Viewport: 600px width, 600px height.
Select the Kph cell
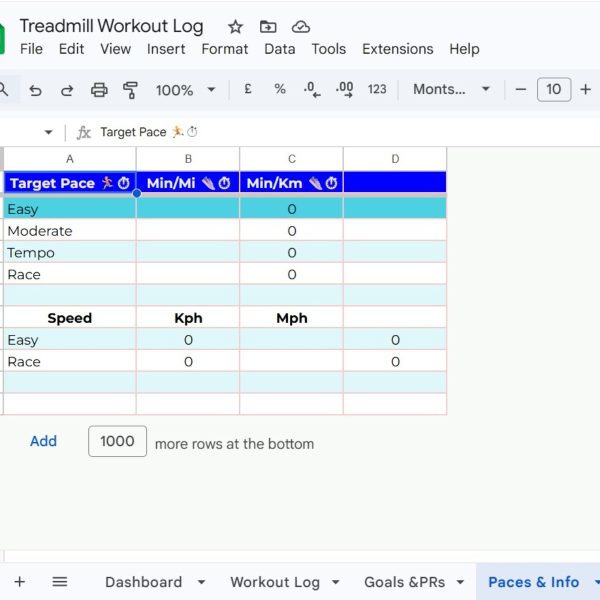188,318
